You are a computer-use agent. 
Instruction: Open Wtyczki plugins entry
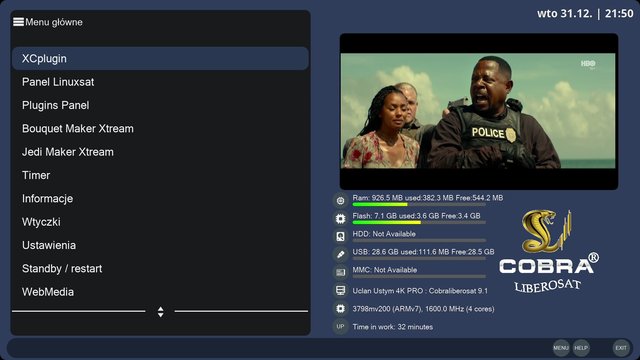coord(160,222)
